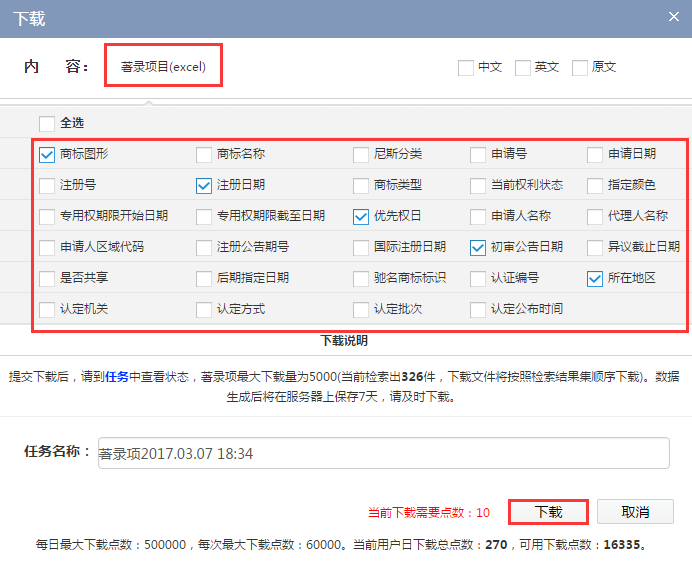Image resolution: width=692 pixels, height=570 pixels.
Task: Close the 下载 dialog with the X
Action: tap(671, 16)
